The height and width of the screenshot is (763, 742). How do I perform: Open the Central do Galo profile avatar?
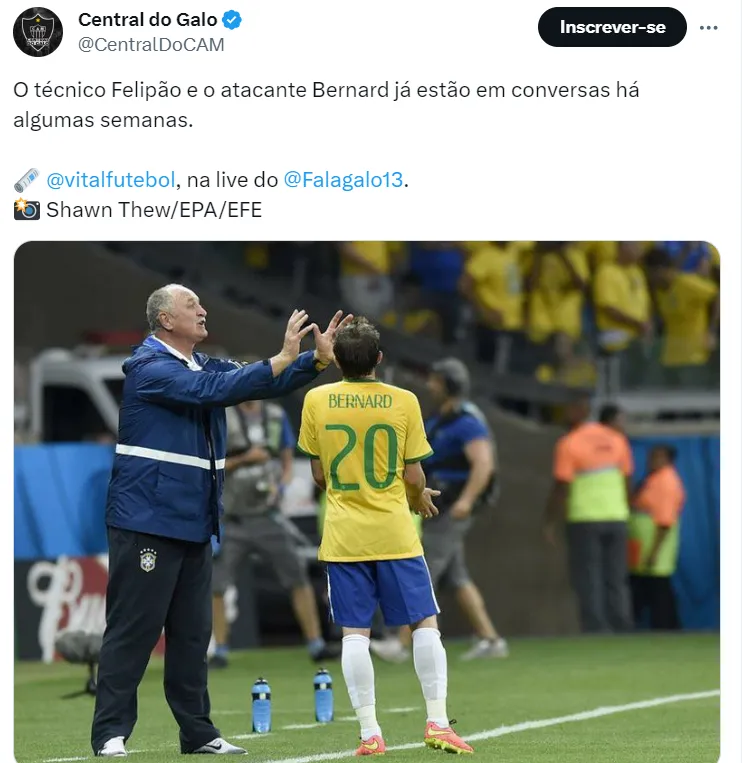point(37,32)
